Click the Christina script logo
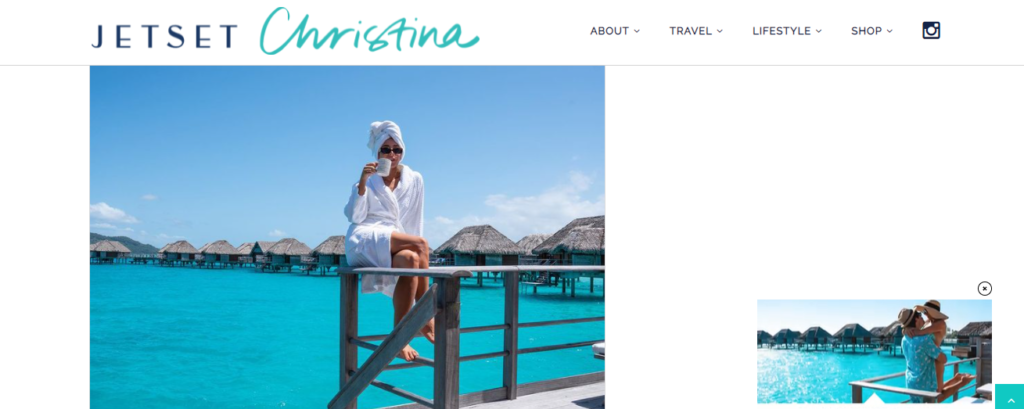The image size is (1024, 409). (369, 31)
